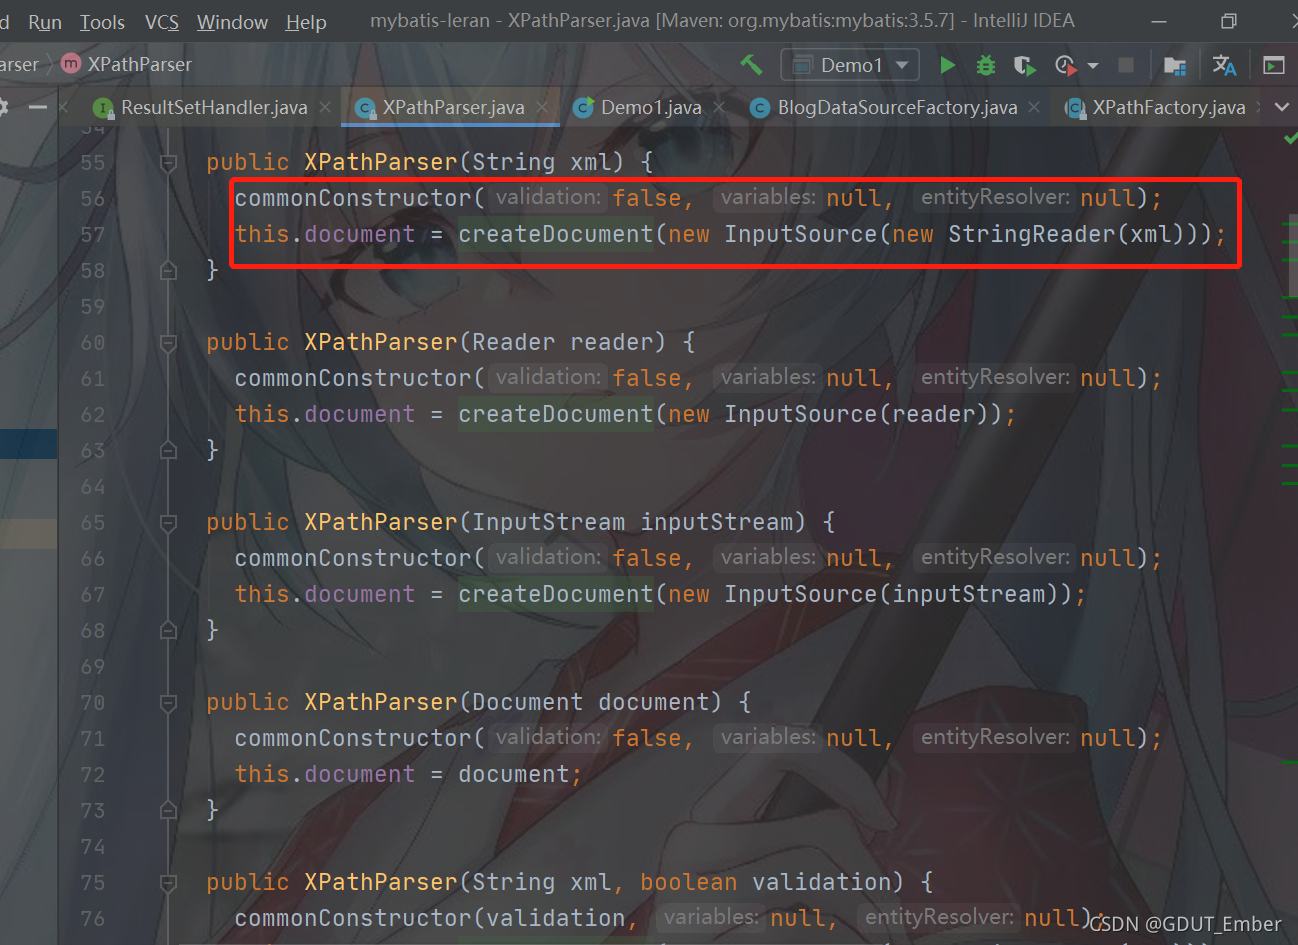The image size is (1298, 945).
Task: Click 'InputStream inputStream' parameter on line 65
Action: coord(632,522)
